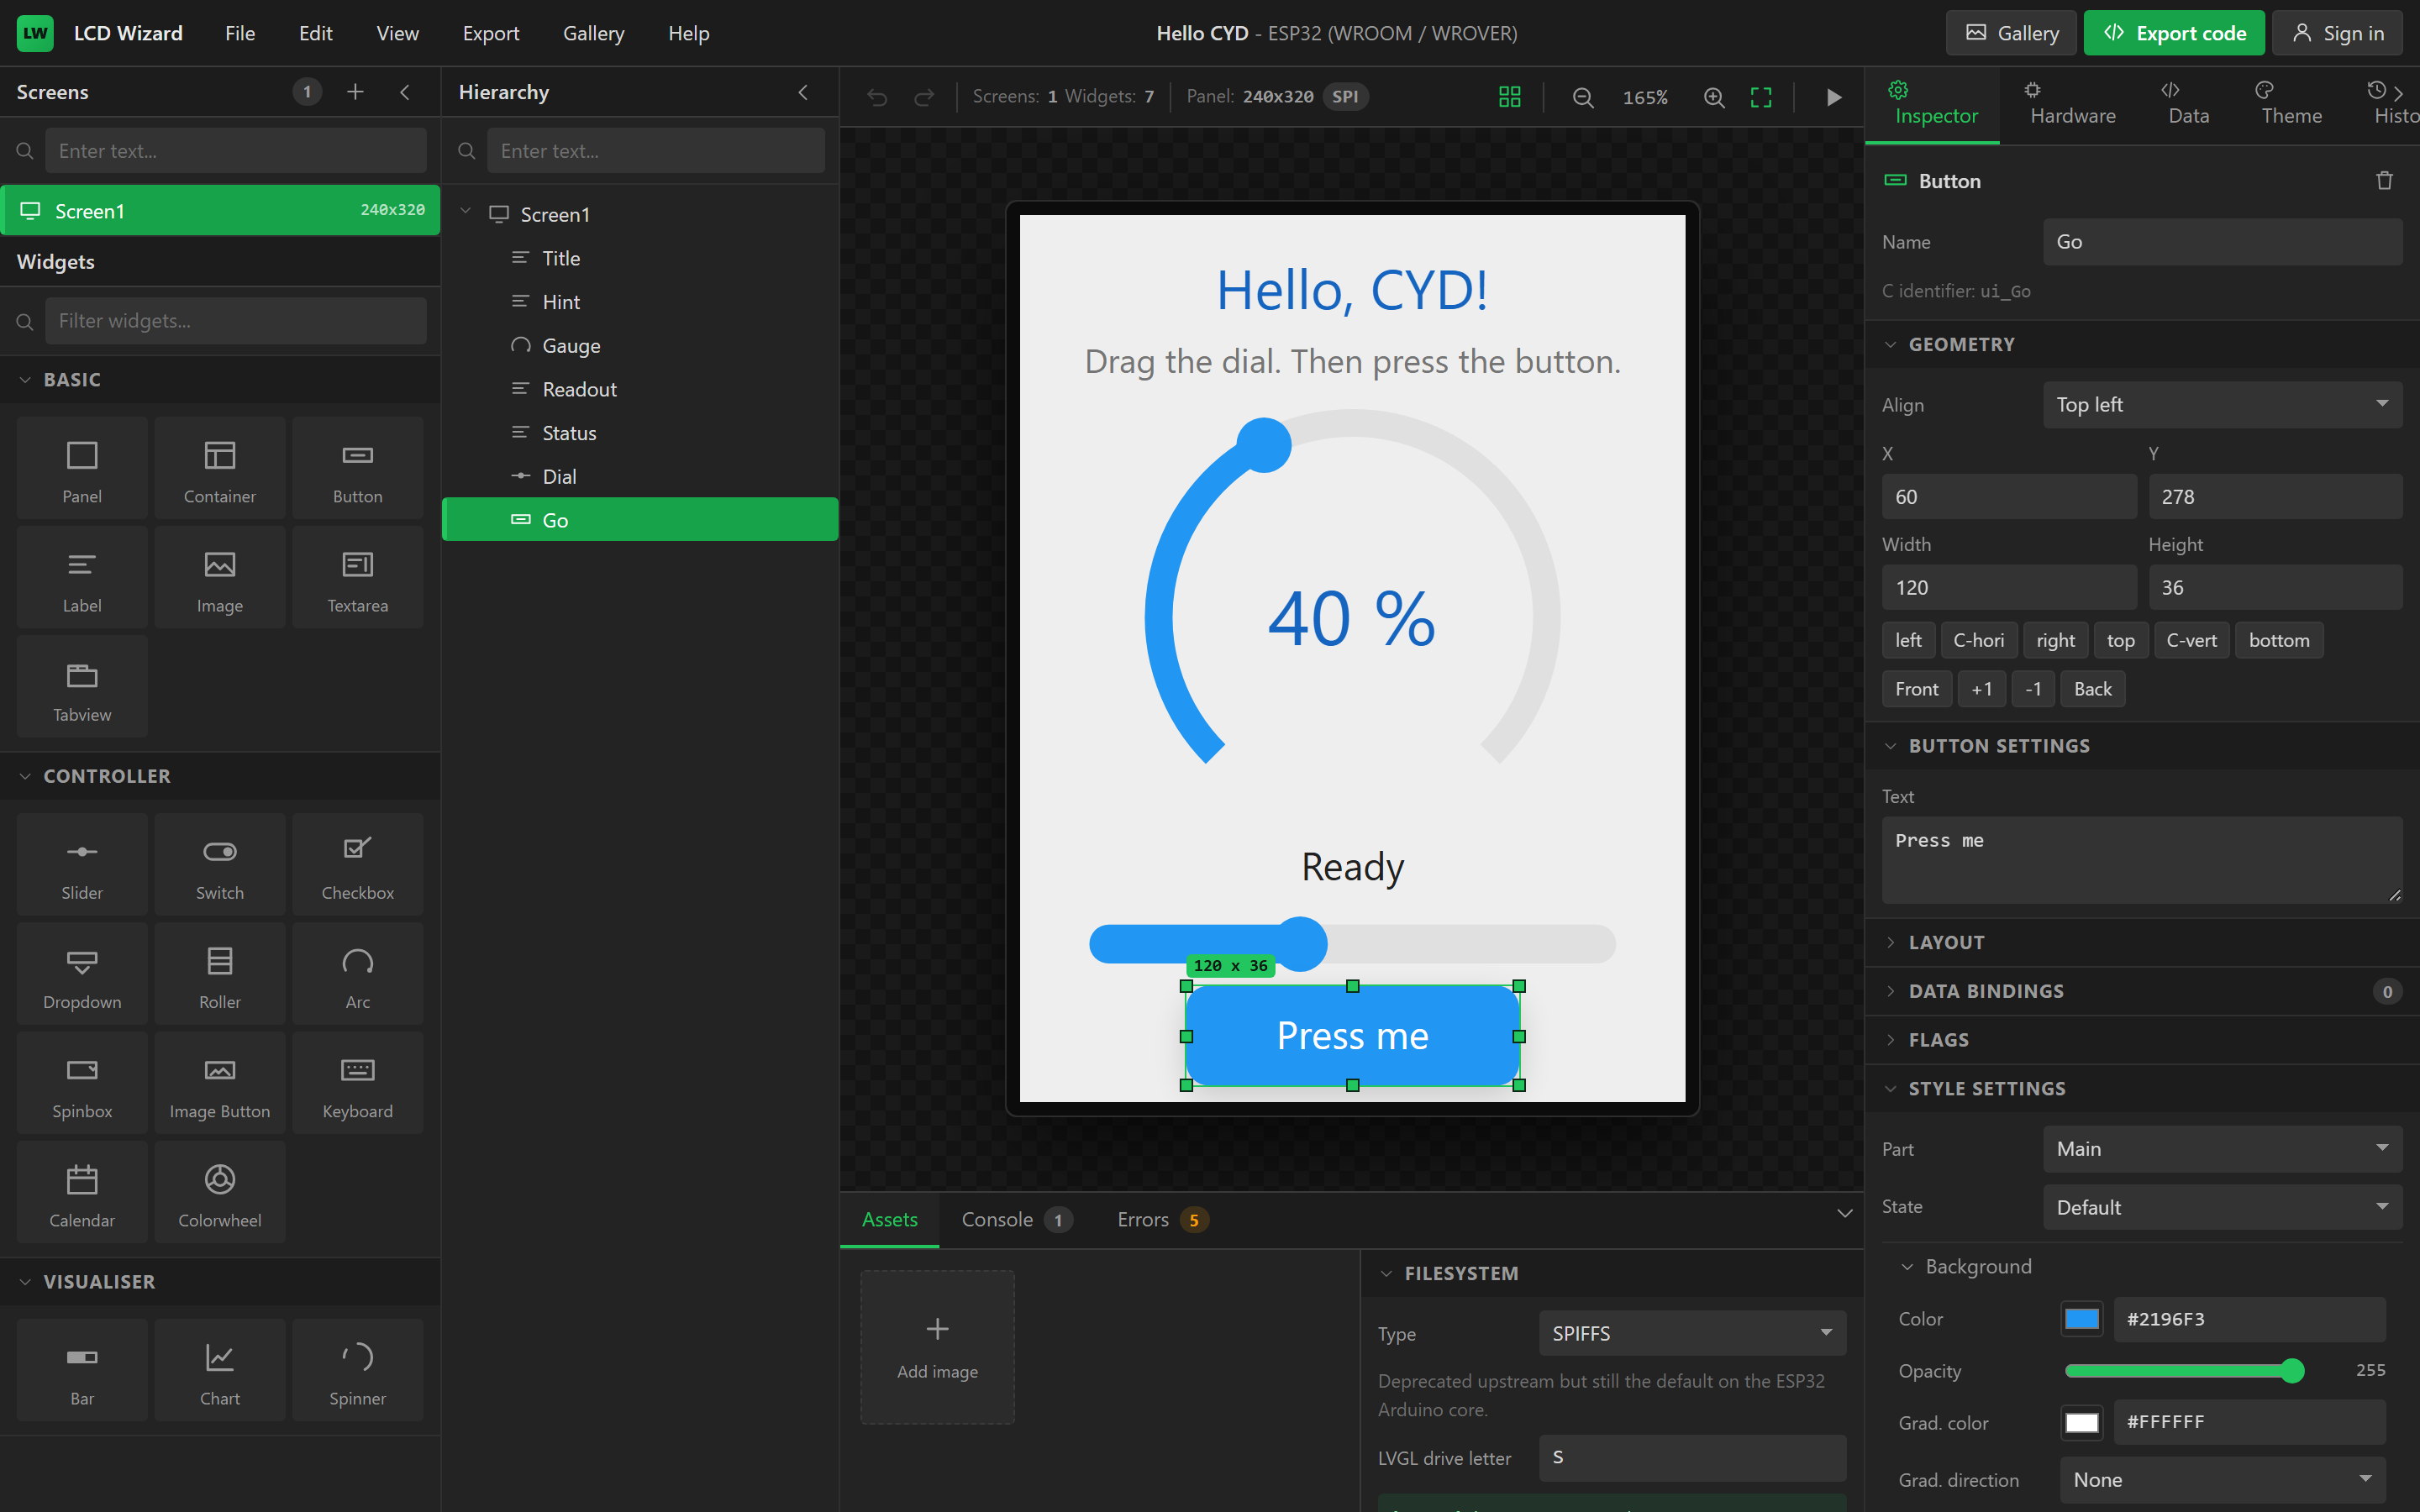This screenshot has width=2420, height=1512.
Task: Add a Label widget
Action: coord(82,577)
